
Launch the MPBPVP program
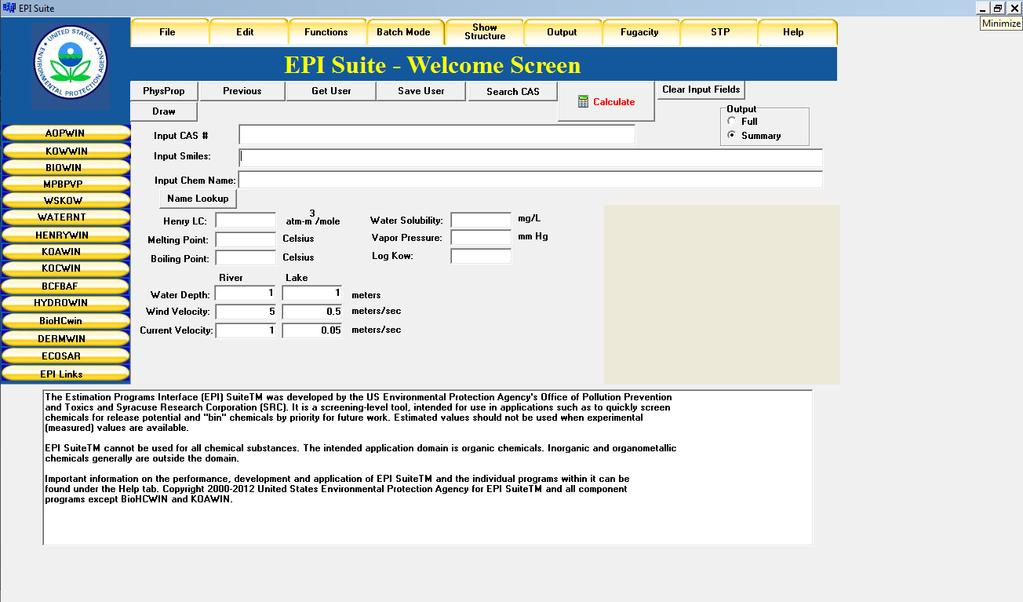click(65, 184)
